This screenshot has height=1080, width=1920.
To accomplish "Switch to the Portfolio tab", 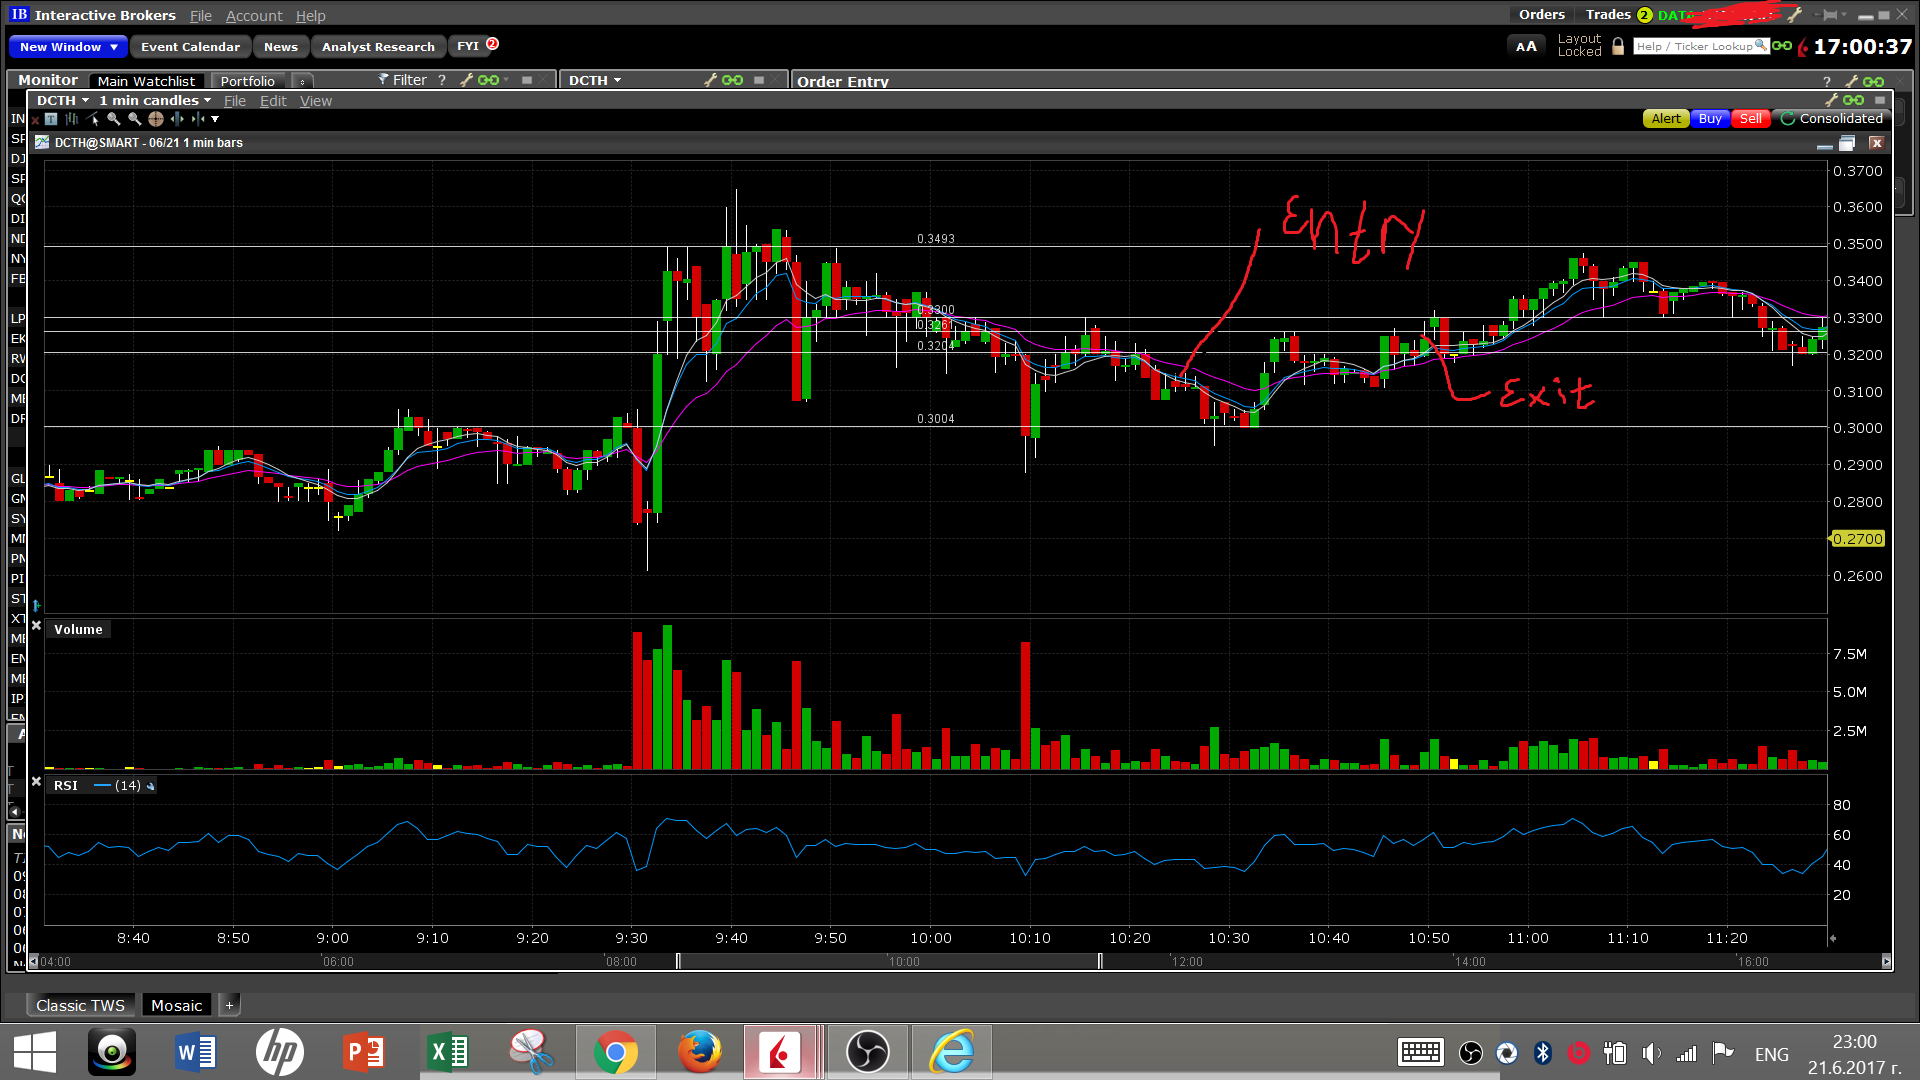I will 247,81.
